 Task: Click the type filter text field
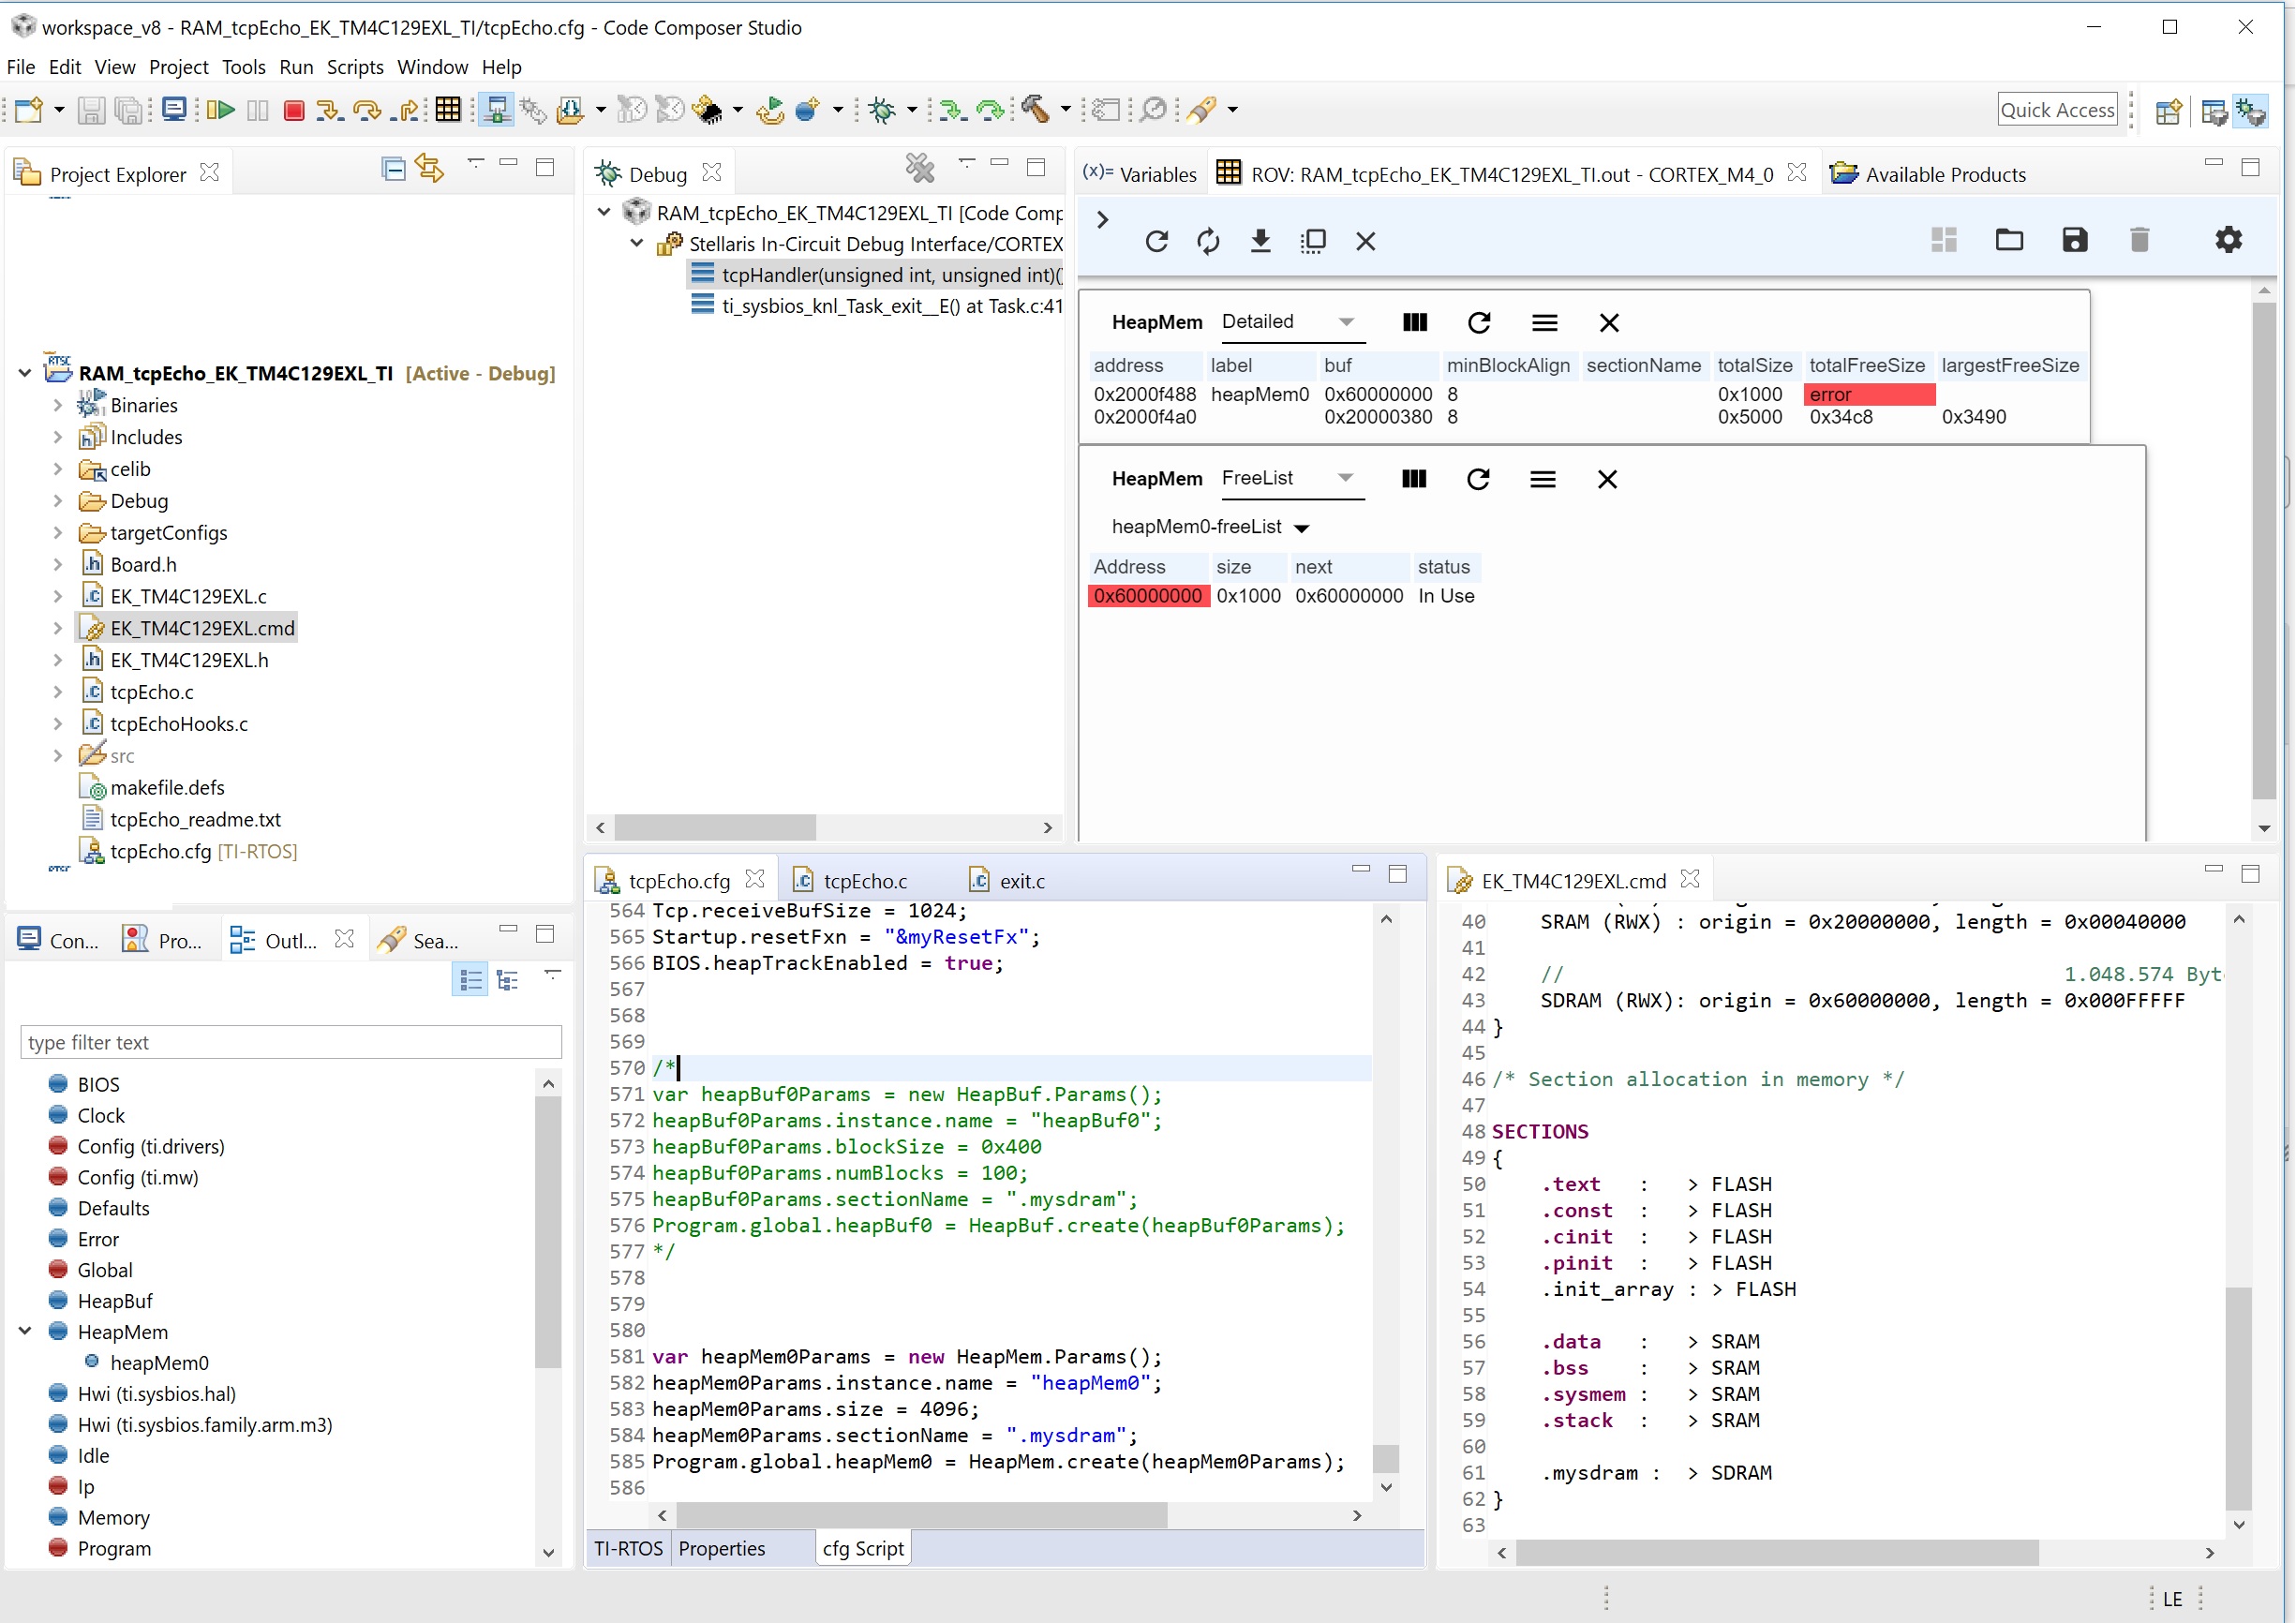290,1042
